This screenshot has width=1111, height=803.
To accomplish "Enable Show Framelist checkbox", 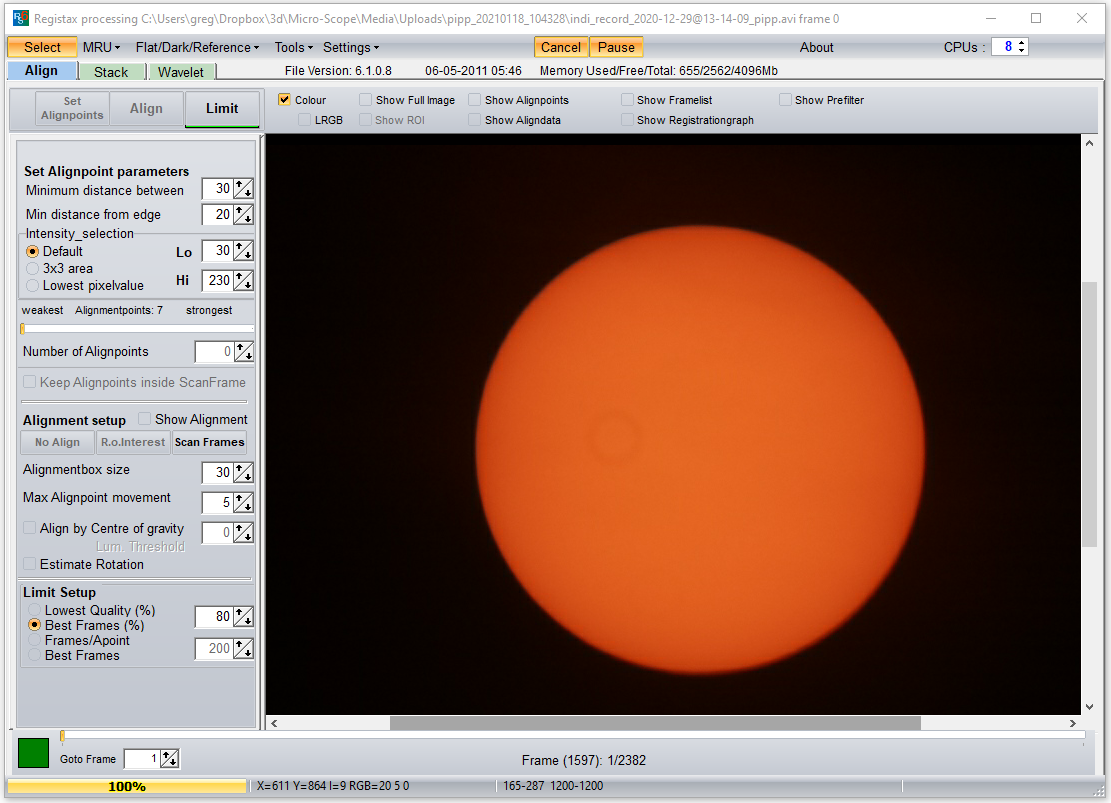I will click(x=626, y=100).
